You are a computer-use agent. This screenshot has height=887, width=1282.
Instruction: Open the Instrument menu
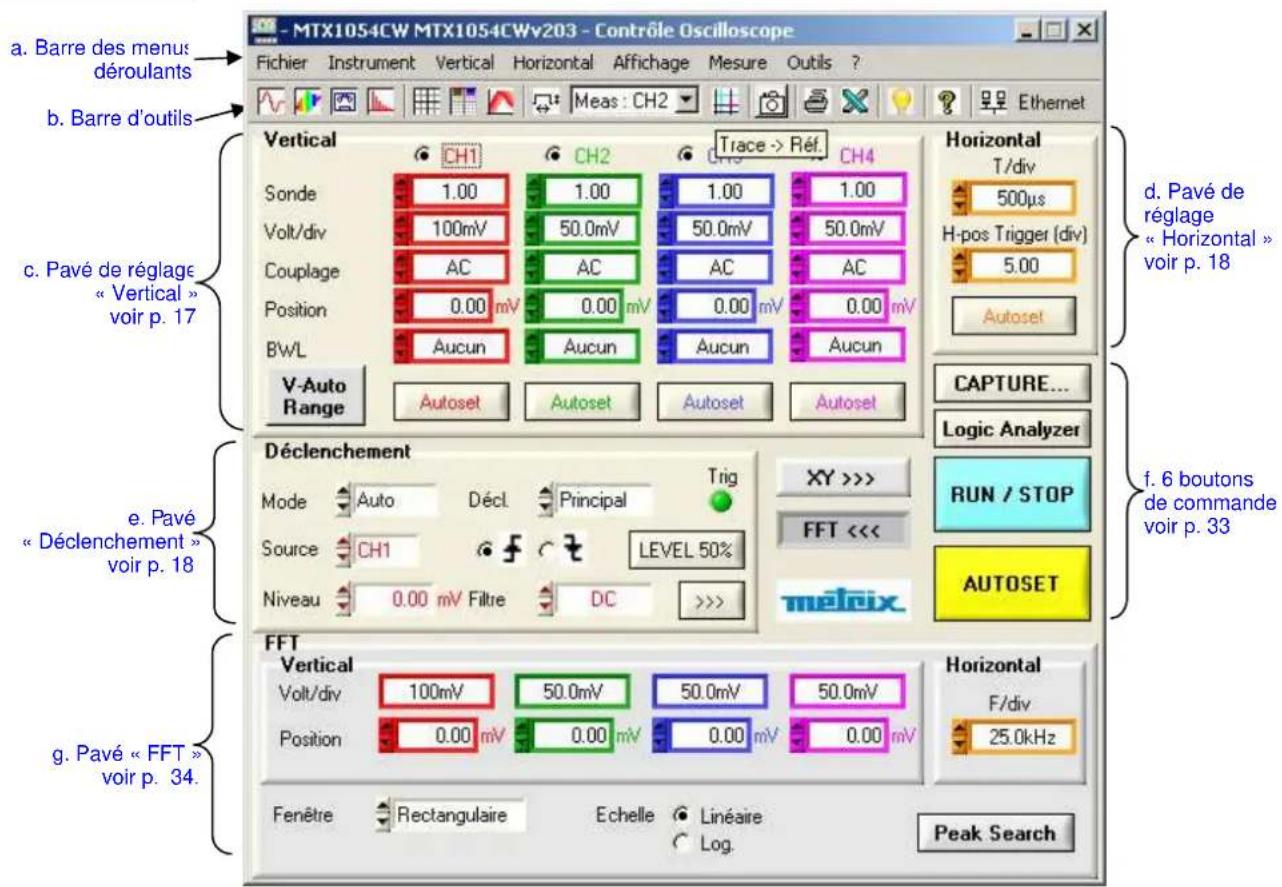(x=371, y=61)
